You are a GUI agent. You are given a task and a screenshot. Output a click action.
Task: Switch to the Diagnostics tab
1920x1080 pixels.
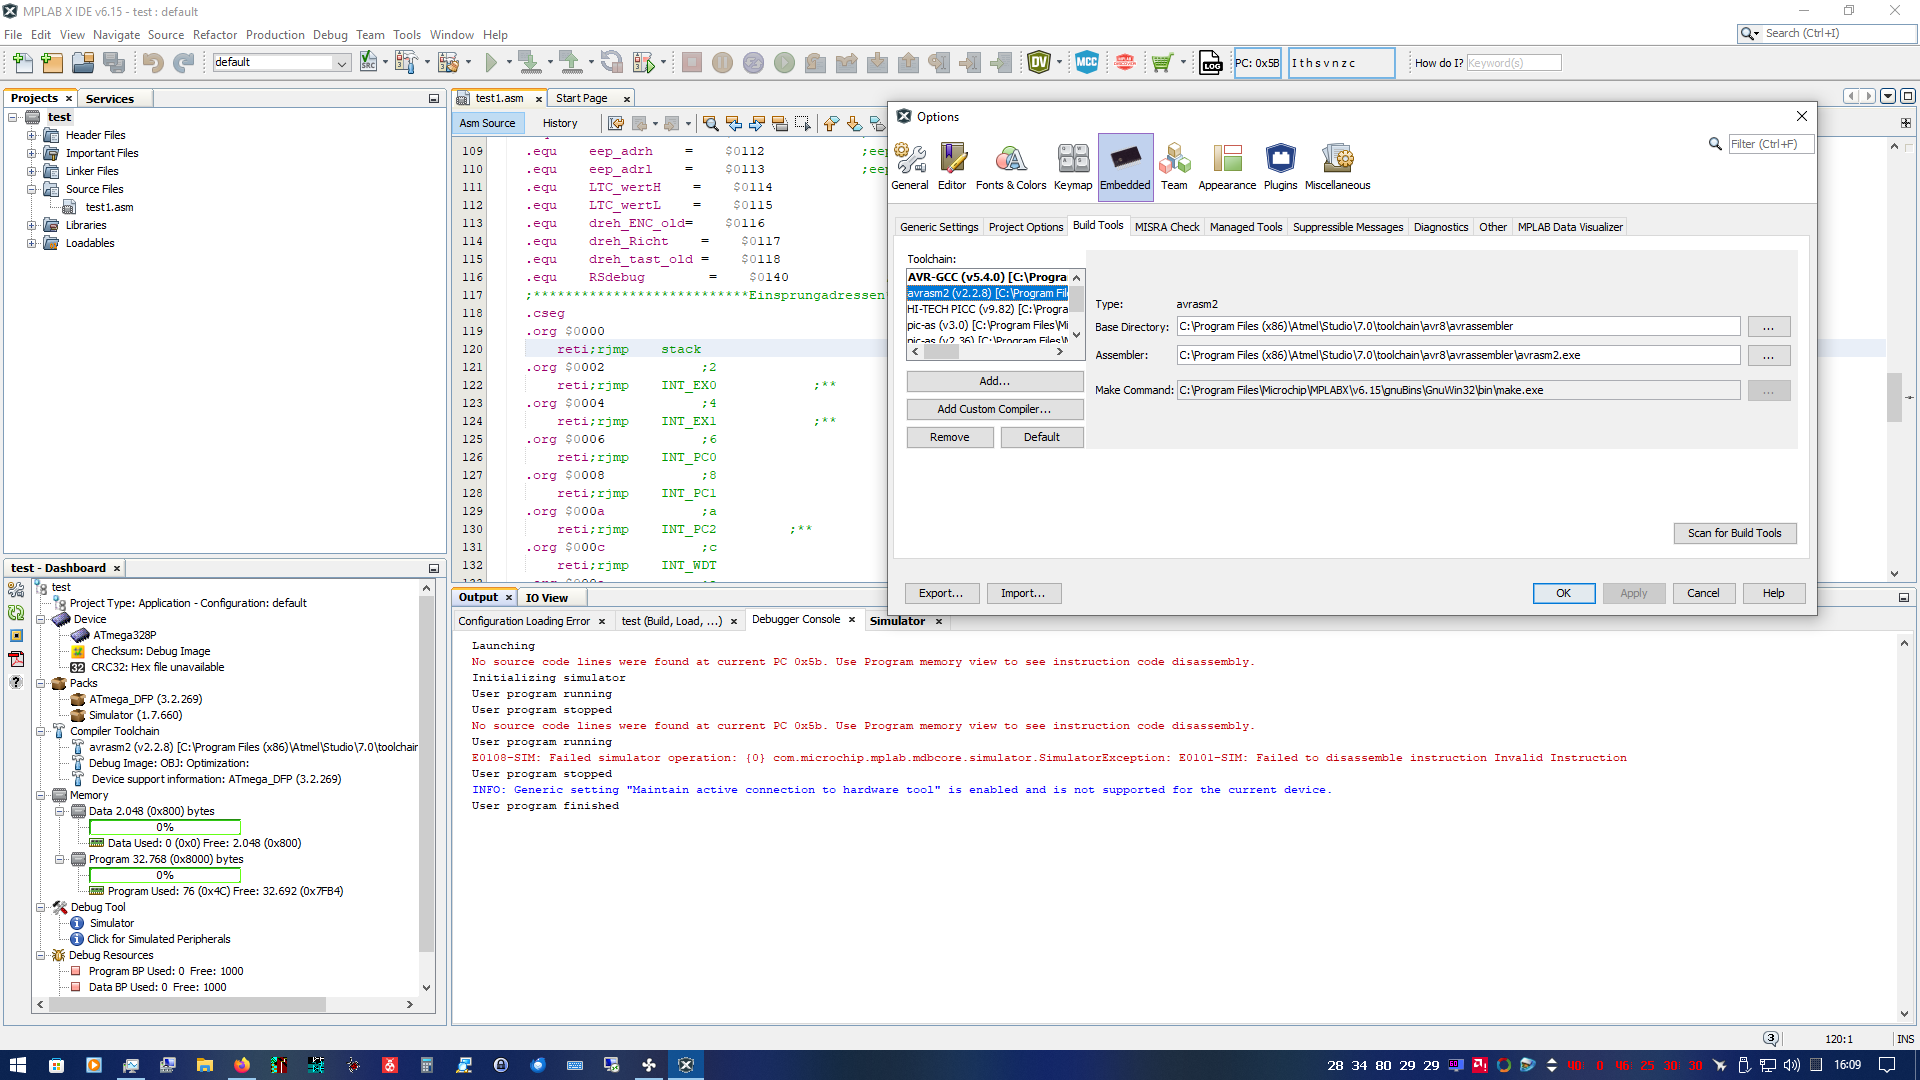1441,227
